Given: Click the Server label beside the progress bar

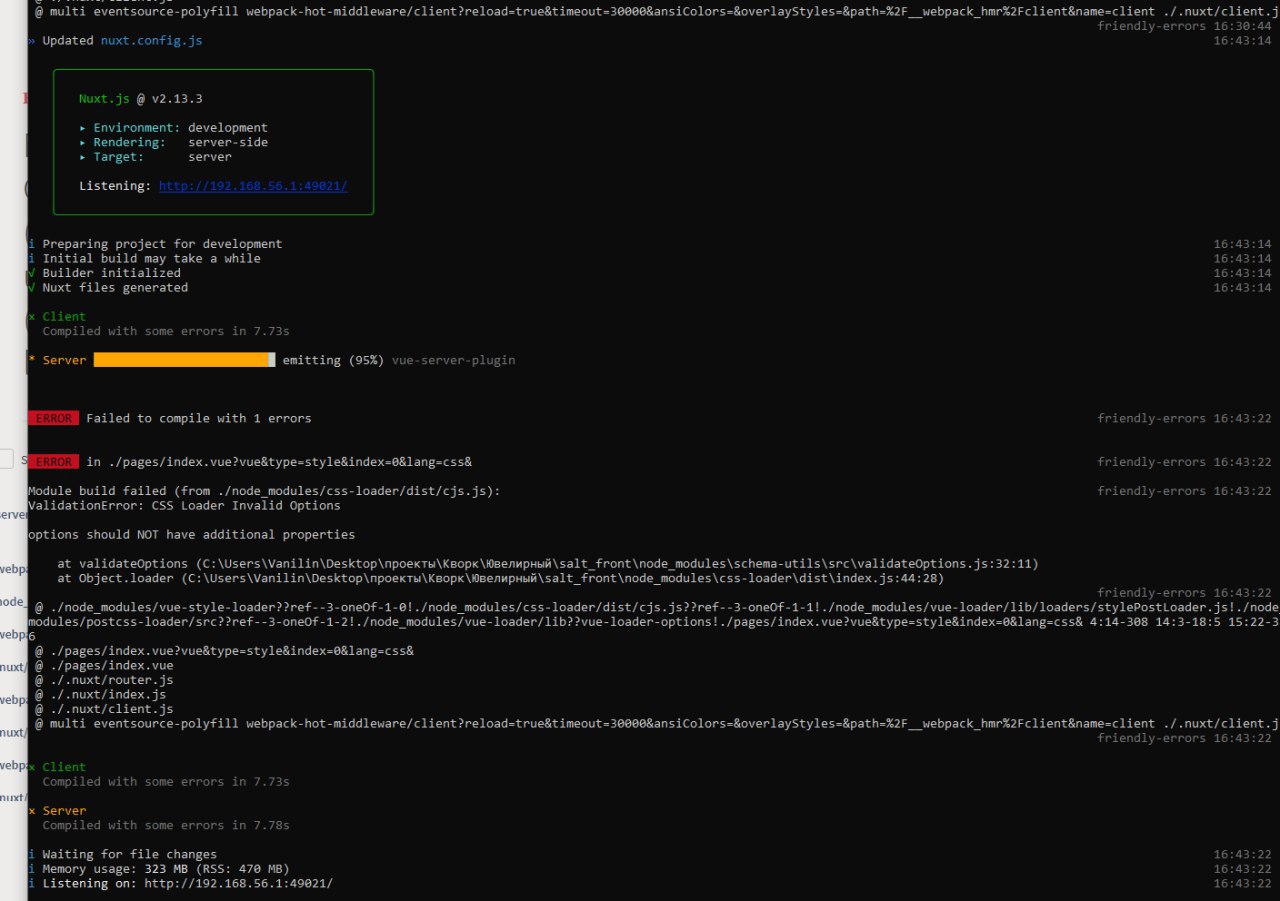Looking at the screenshot, I should pos(64,360).
